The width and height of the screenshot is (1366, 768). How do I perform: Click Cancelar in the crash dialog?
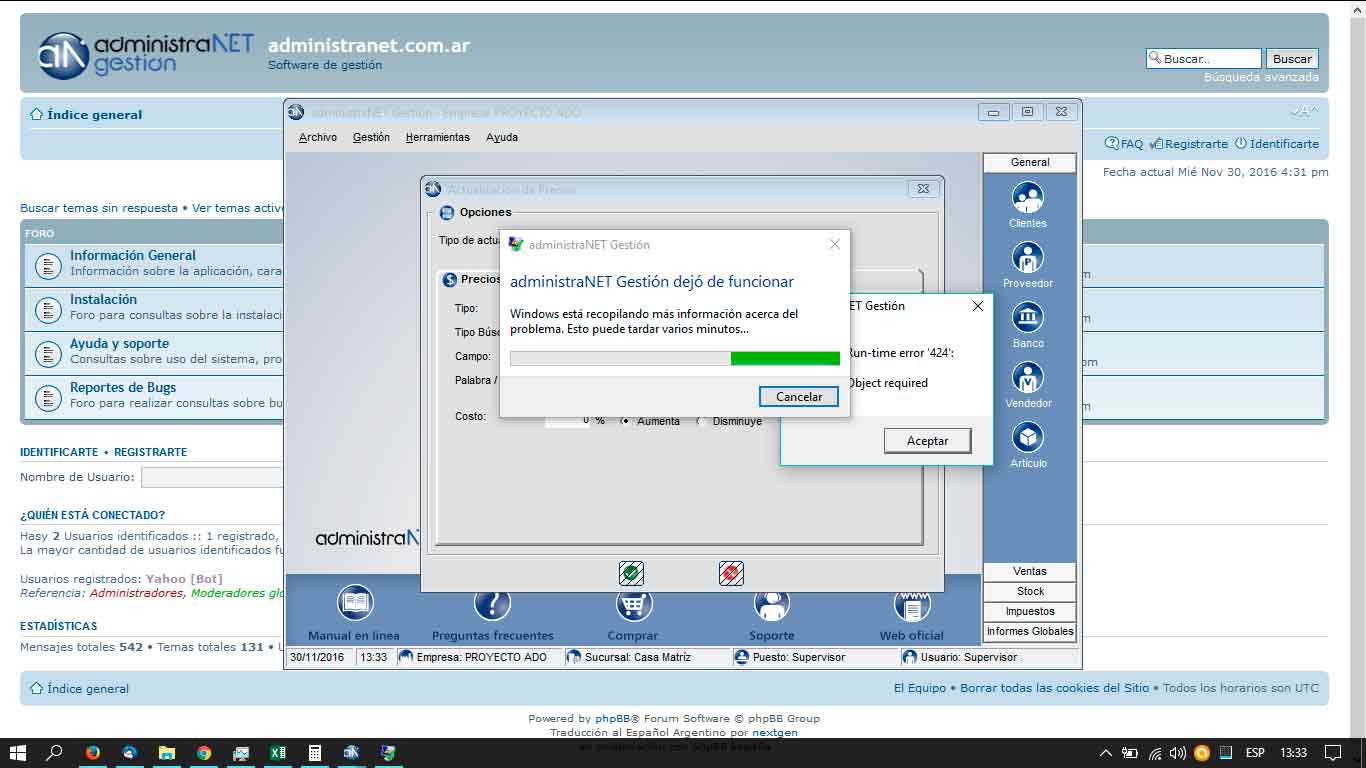pos(799,397)
